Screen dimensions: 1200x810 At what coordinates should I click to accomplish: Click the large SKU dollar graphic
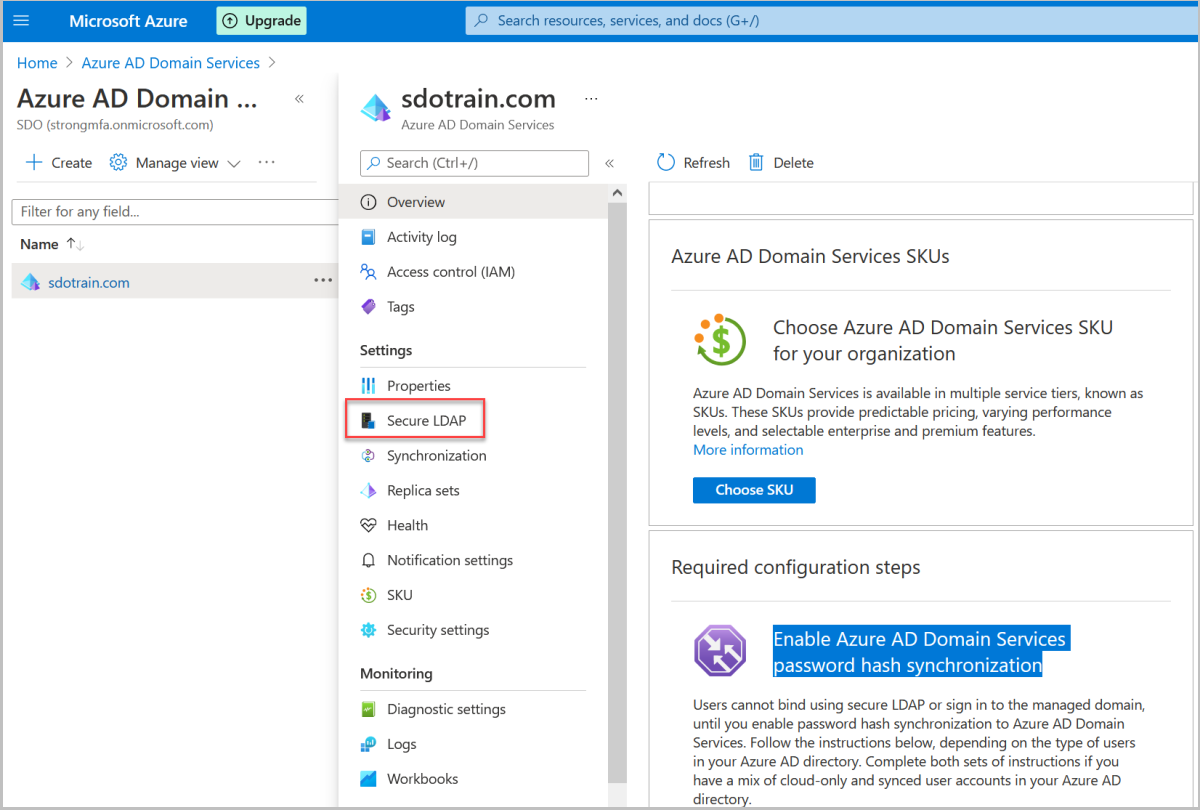click(x=720, y=340)
